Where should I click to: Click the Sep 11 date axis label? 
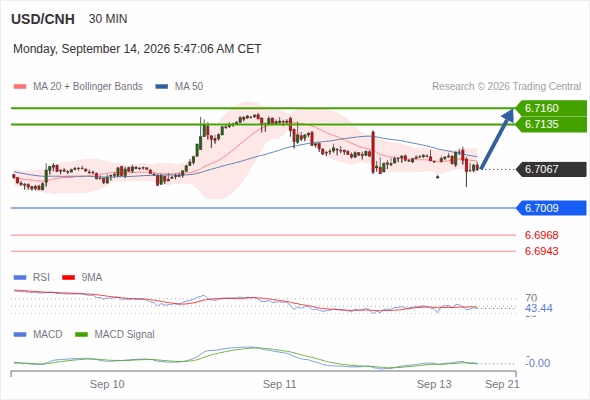tap(280, 384)
